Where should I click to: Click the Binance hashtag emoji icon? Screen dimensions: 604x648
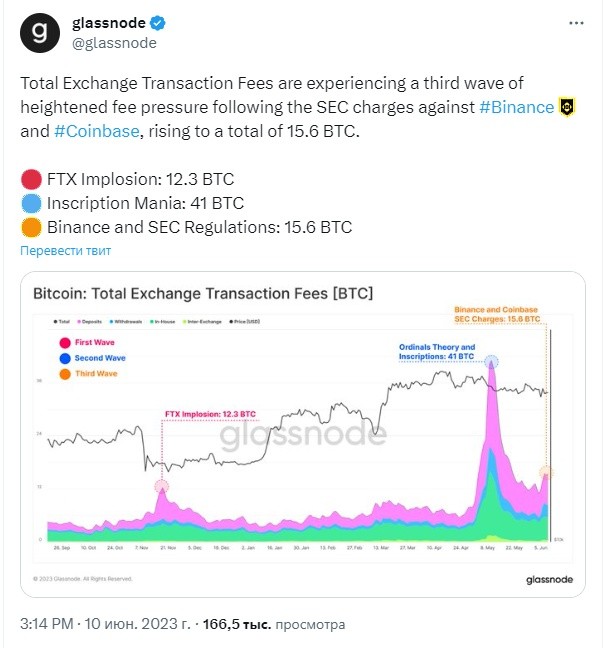pyautogui.click(x=567, y=107)
